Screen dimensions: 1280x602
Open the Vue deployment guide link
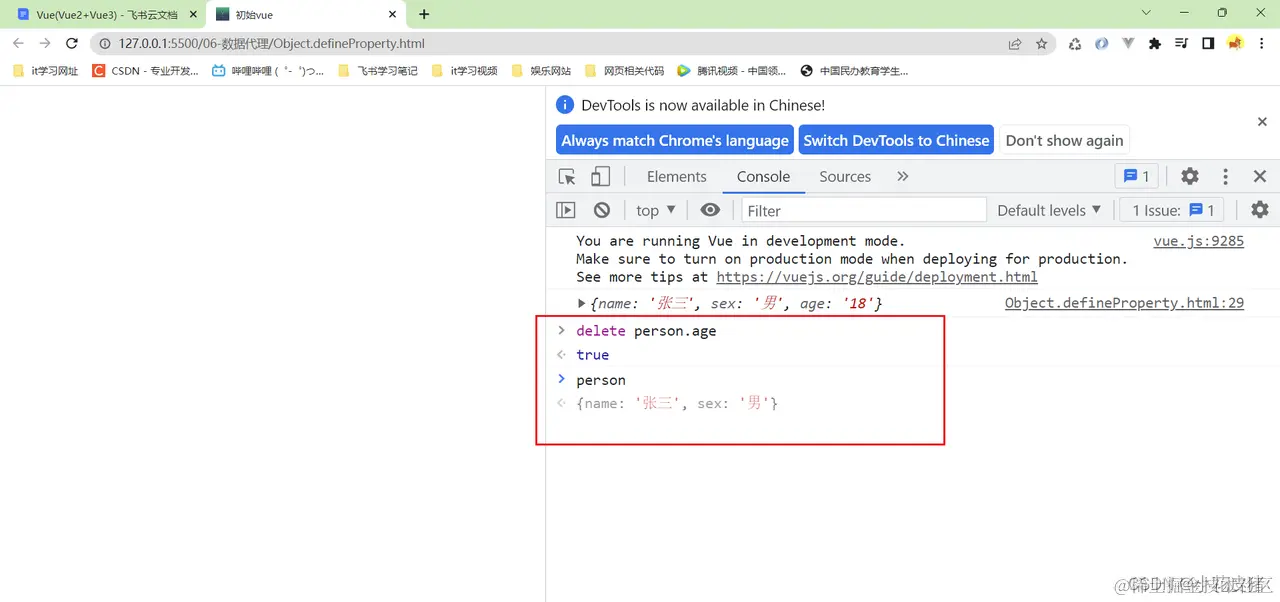click(x=877, y=277)
